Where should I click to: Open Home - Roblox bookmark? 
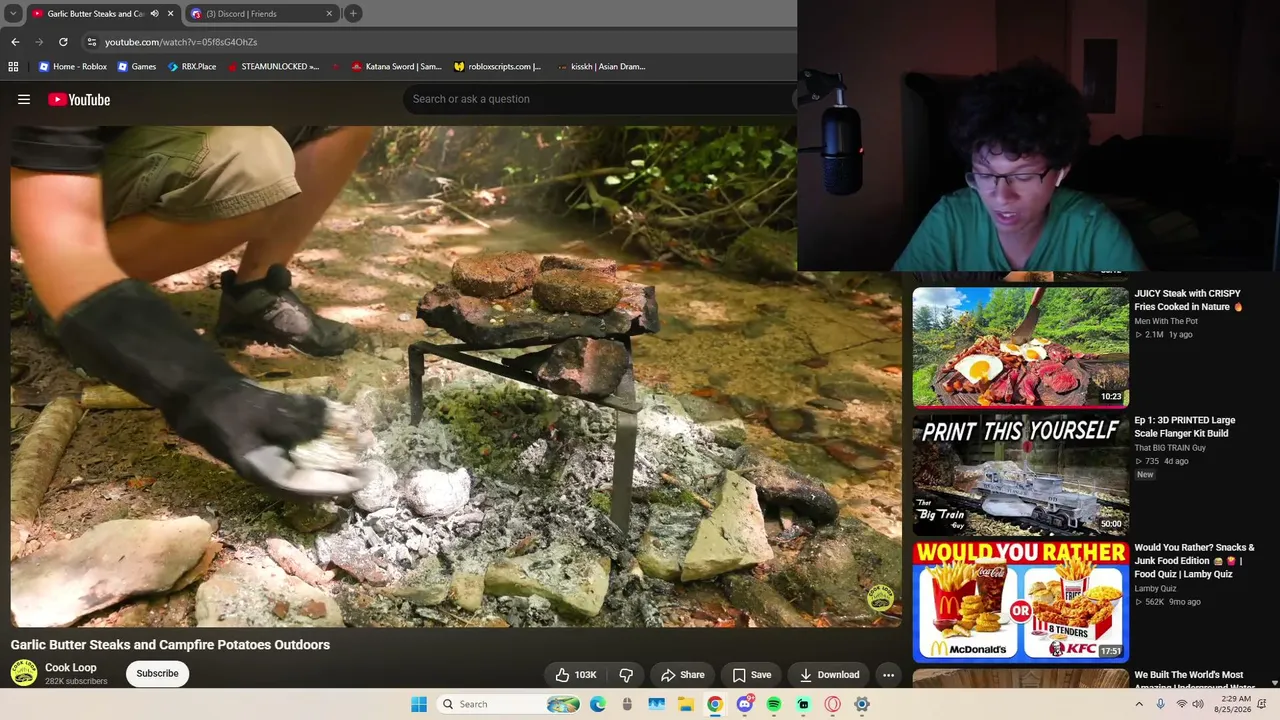pyautogui.click(x=73, y=67)
